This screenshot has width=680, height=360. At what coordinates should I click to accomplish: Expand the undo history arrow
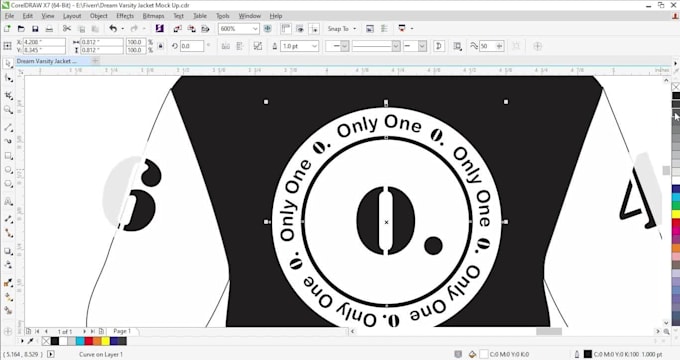(x=123, y=29)
